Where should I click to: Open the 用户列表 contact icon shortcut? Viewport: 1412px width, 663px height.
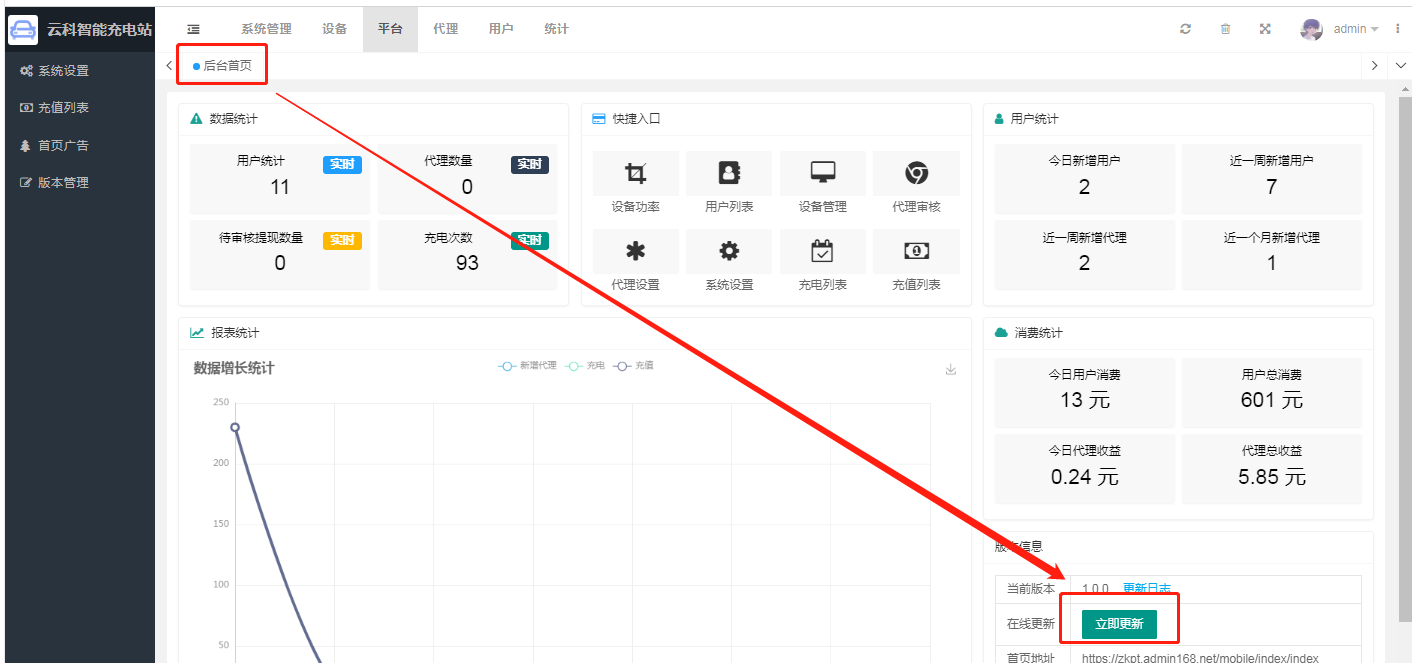729,173
